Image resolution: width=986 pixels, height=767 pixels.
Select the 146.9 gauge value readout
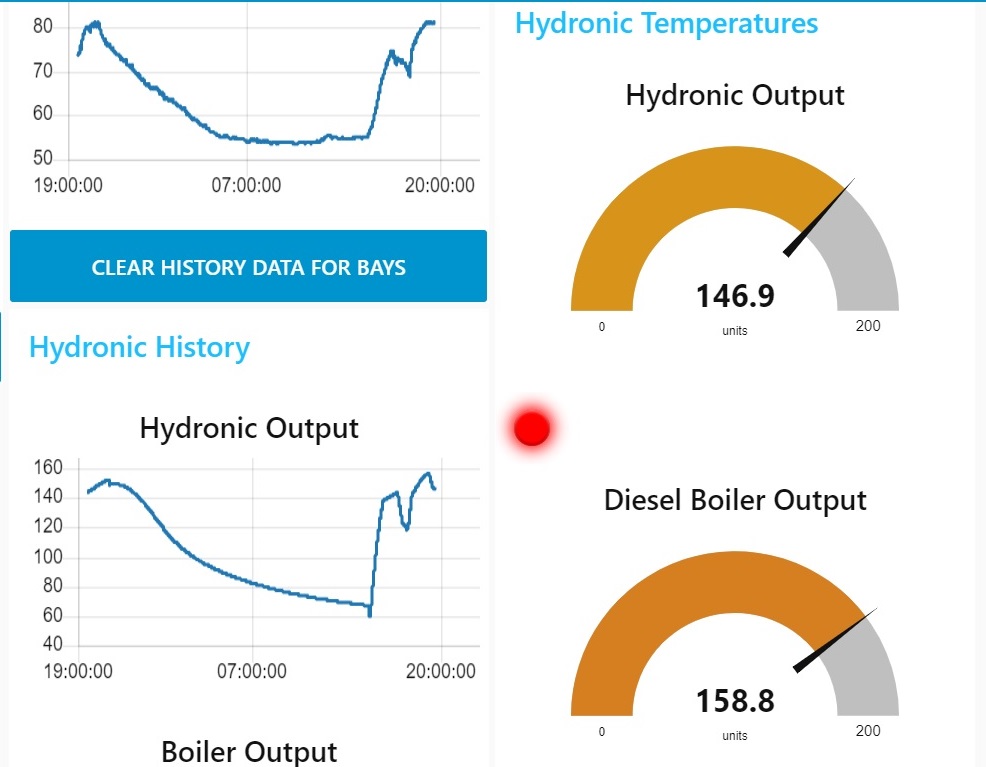735,296
